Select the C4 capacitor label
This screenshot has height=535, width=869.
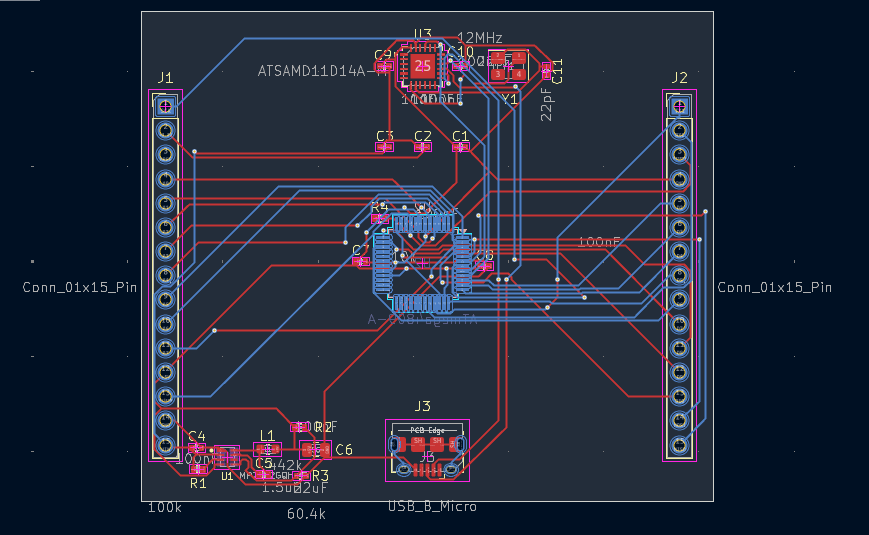(197, 436)
